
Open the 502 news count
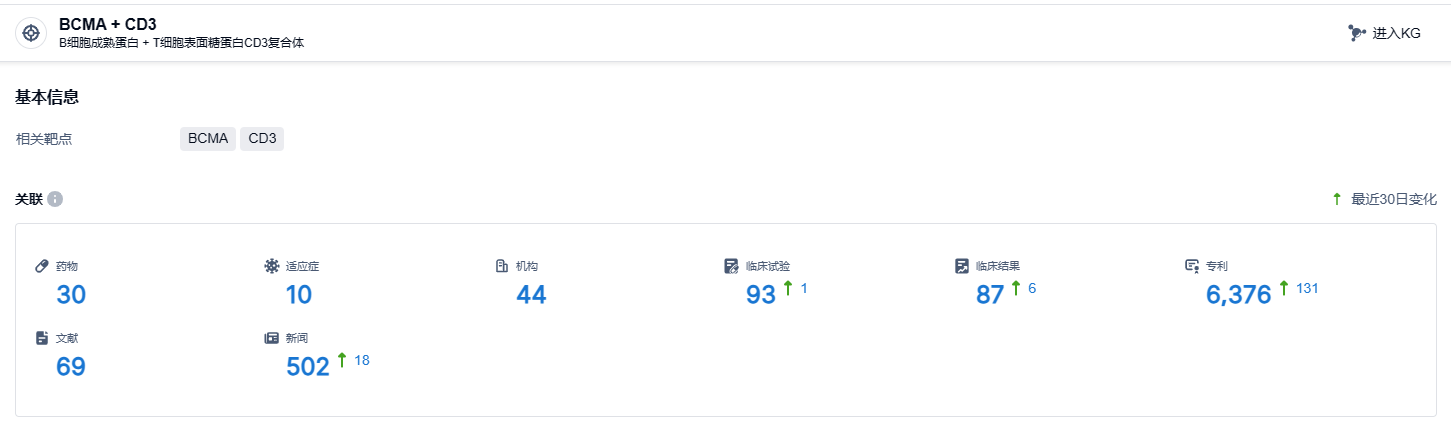(307, 367)
